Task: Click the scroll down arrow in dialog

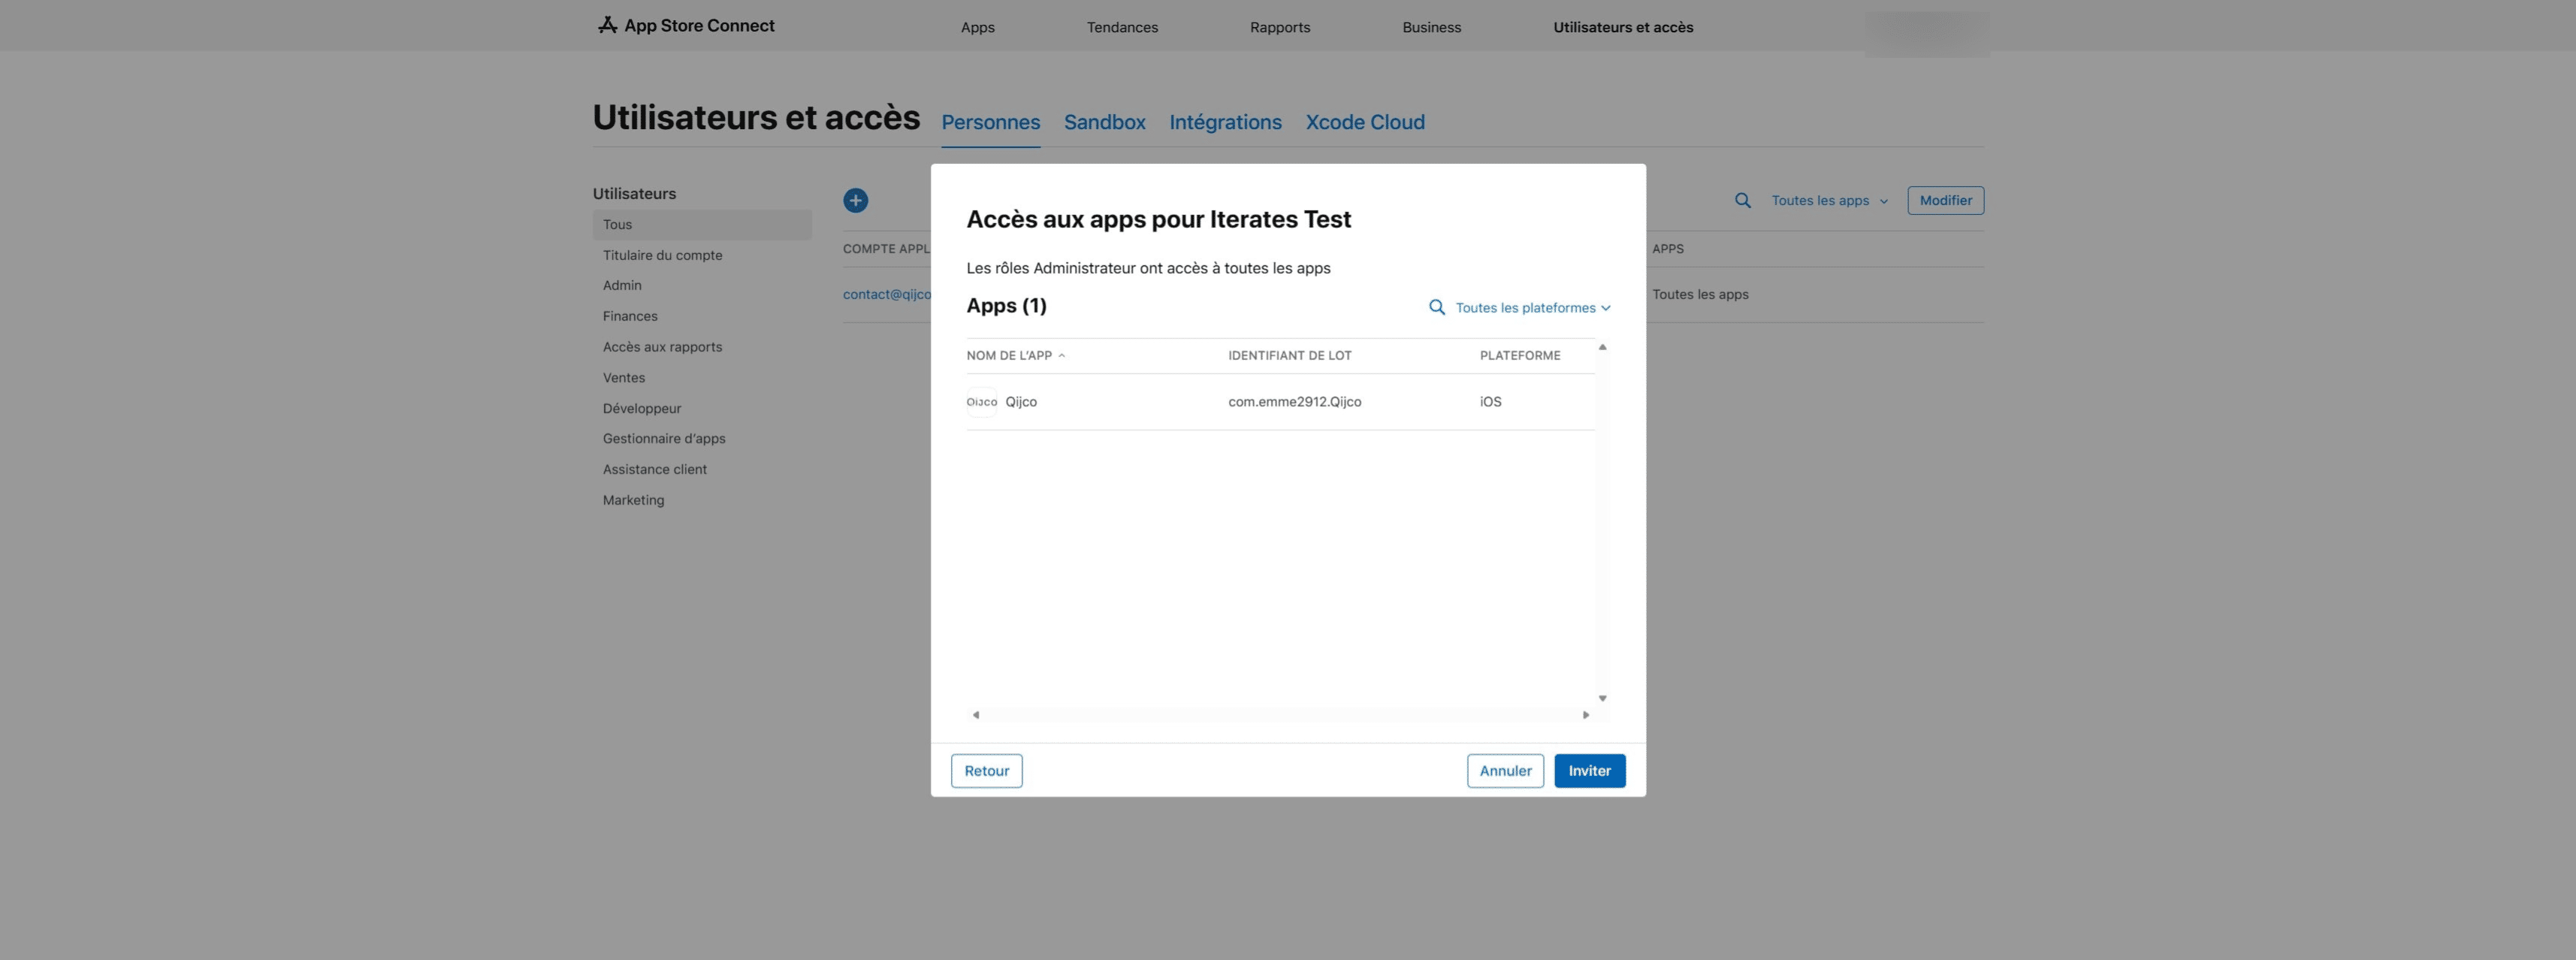Action: (1602, 698)
